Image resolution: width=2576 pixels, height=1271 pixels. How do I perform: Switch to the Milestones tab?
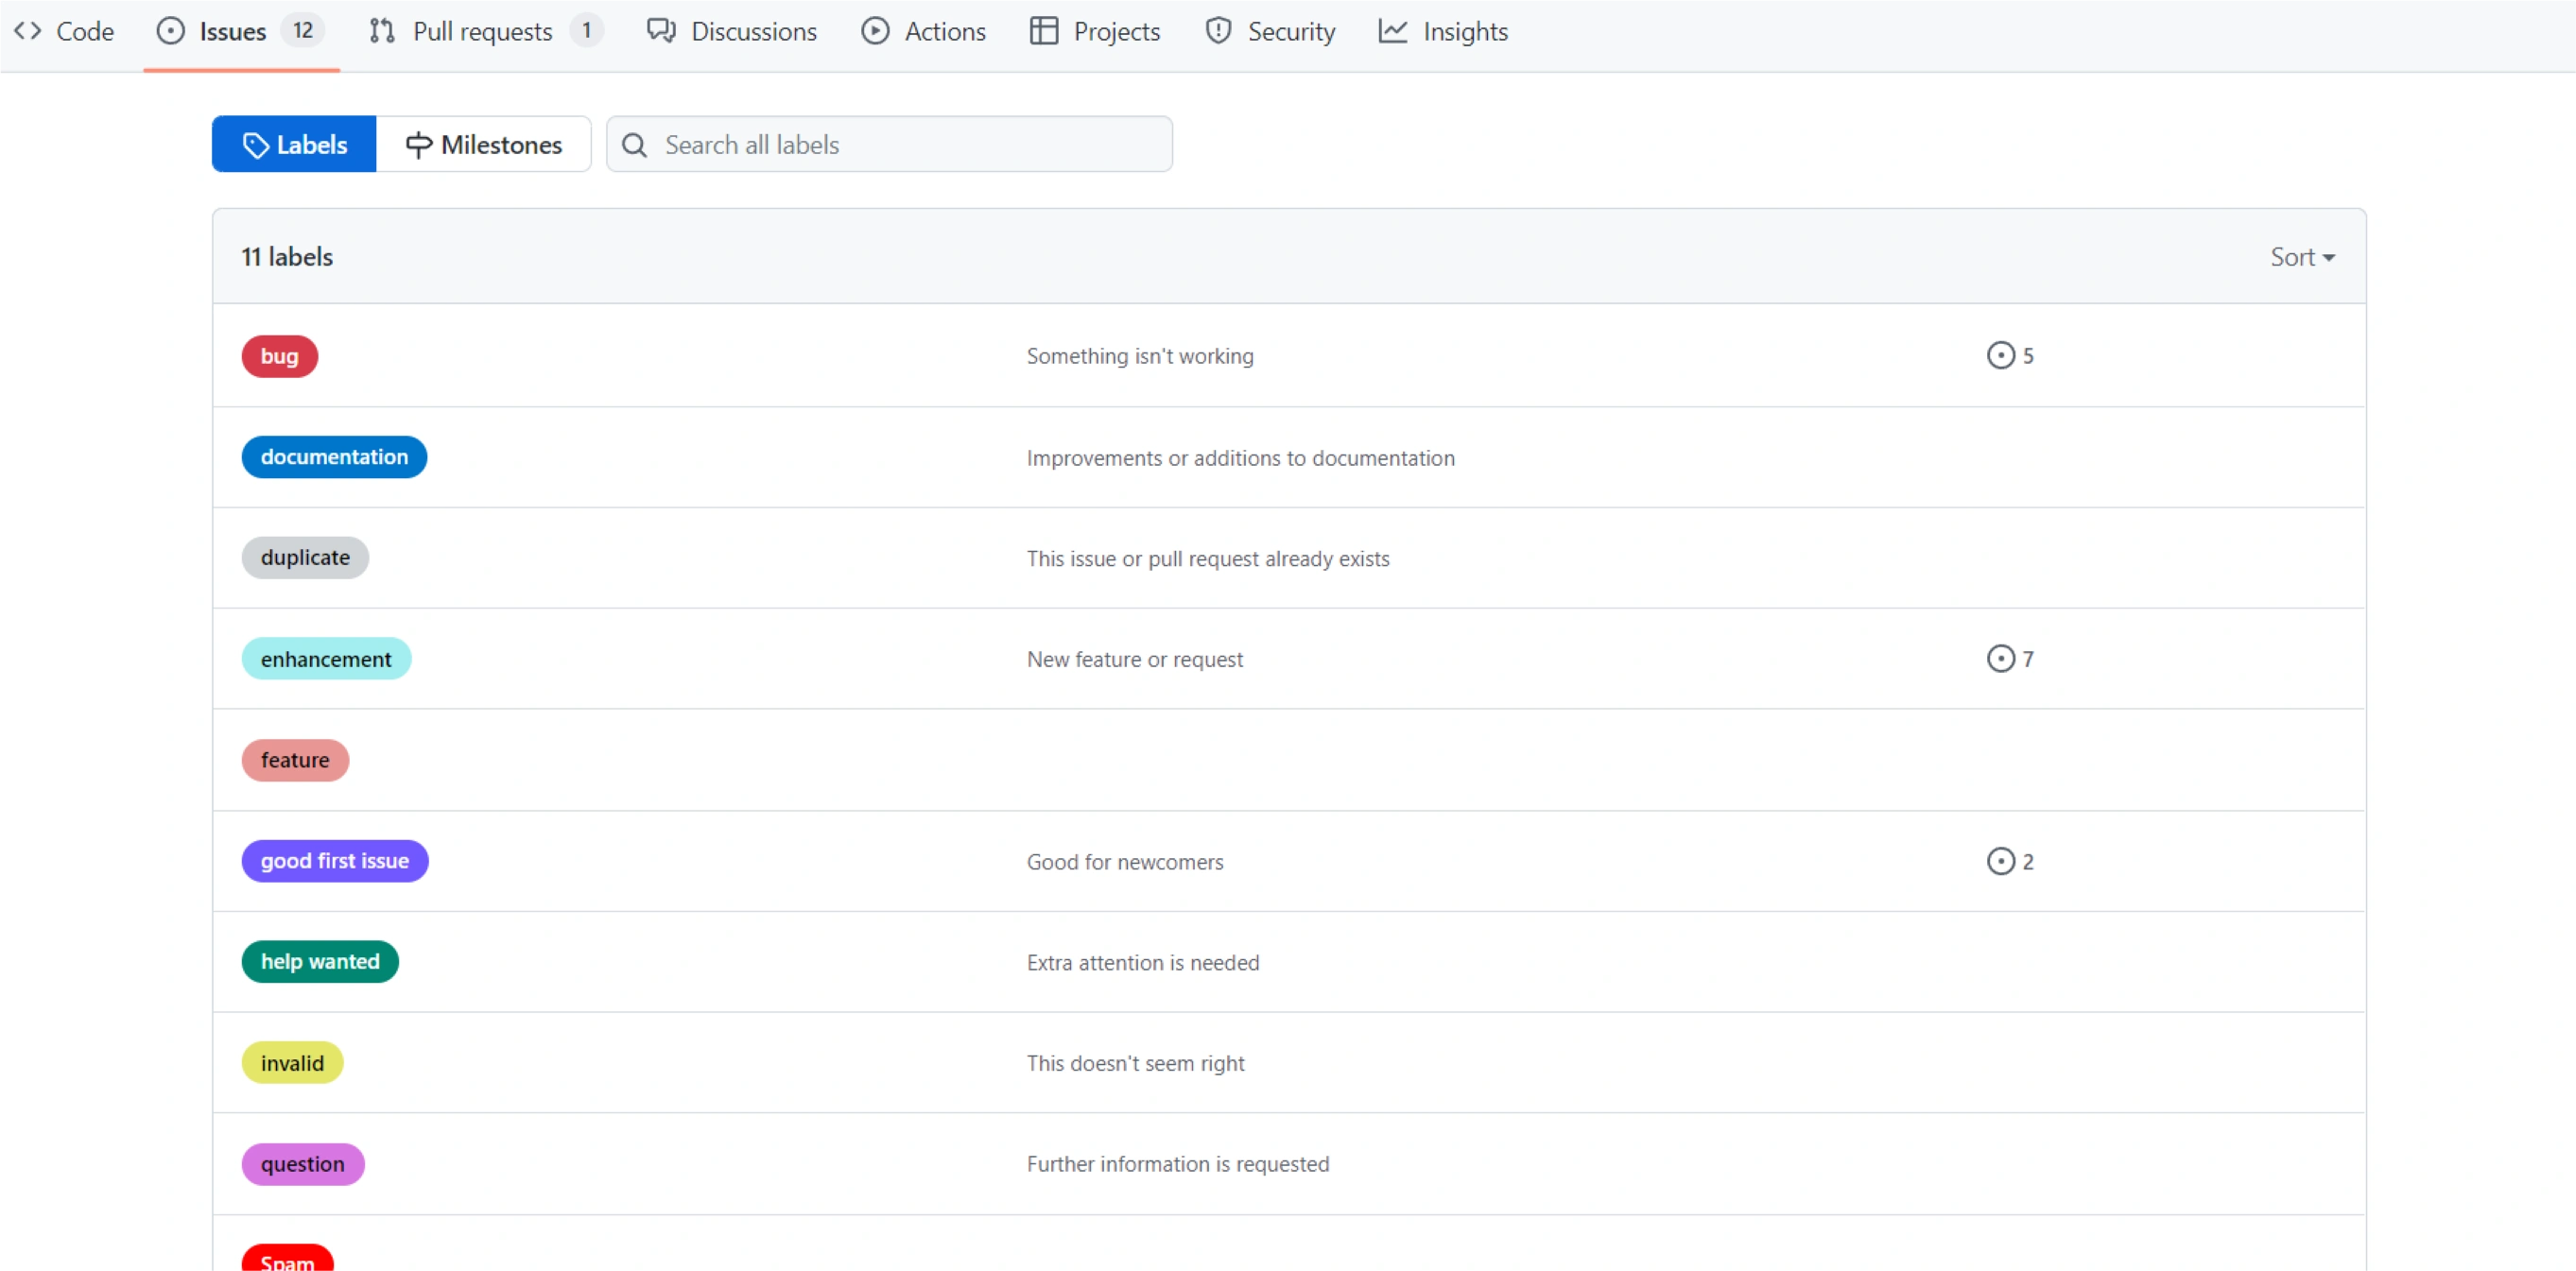click(x=484, y=145)
